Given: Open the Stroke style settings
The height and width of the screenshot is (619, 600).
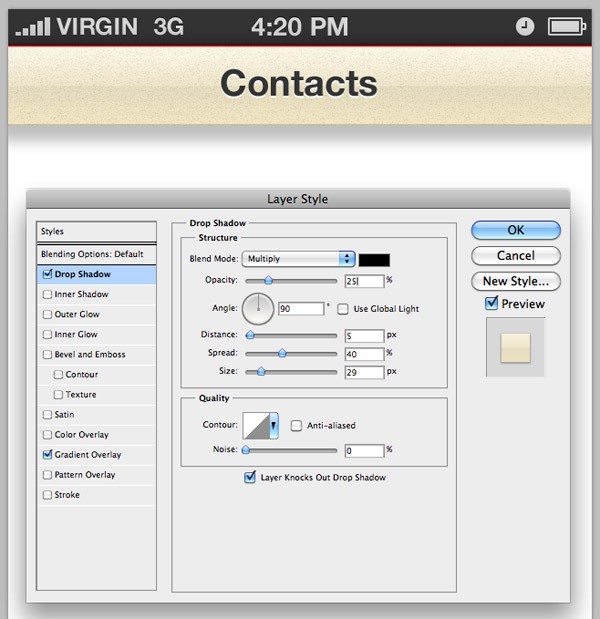Looking at the screenshot, I should (67, 495).
